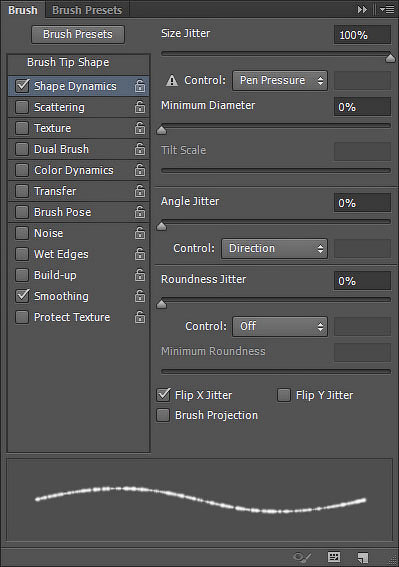
Task: Collapse panel with double-arrow icon at top
Action: point(362,10)
